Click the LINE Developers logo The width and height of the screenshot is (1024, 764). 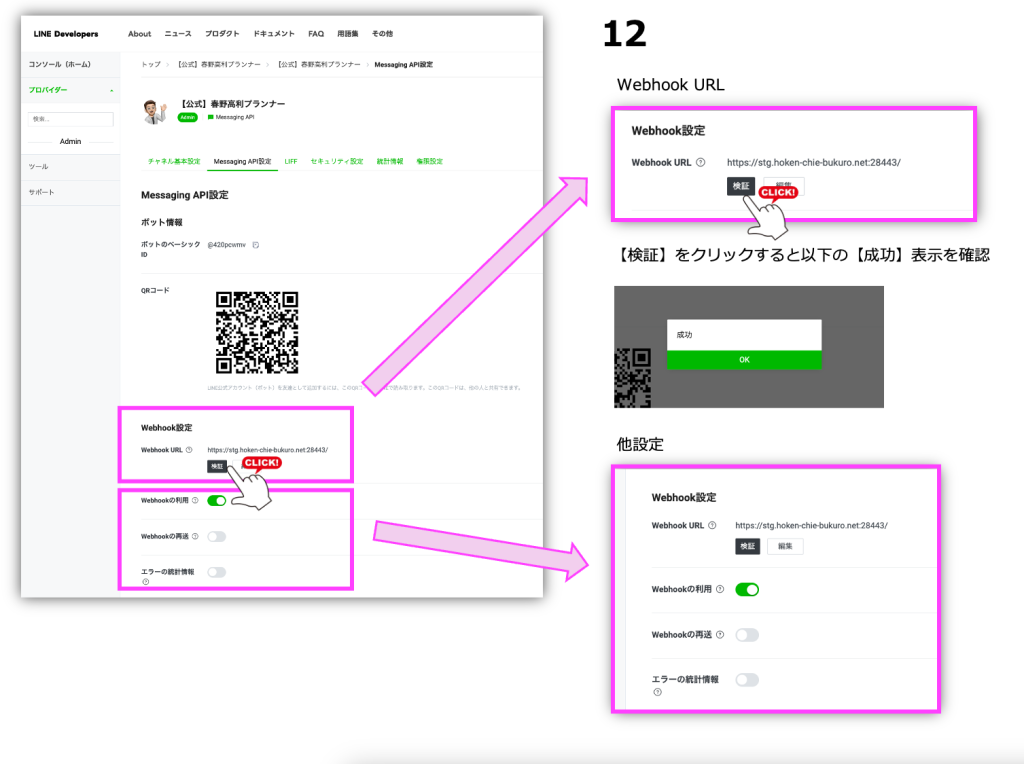[66, 34]
